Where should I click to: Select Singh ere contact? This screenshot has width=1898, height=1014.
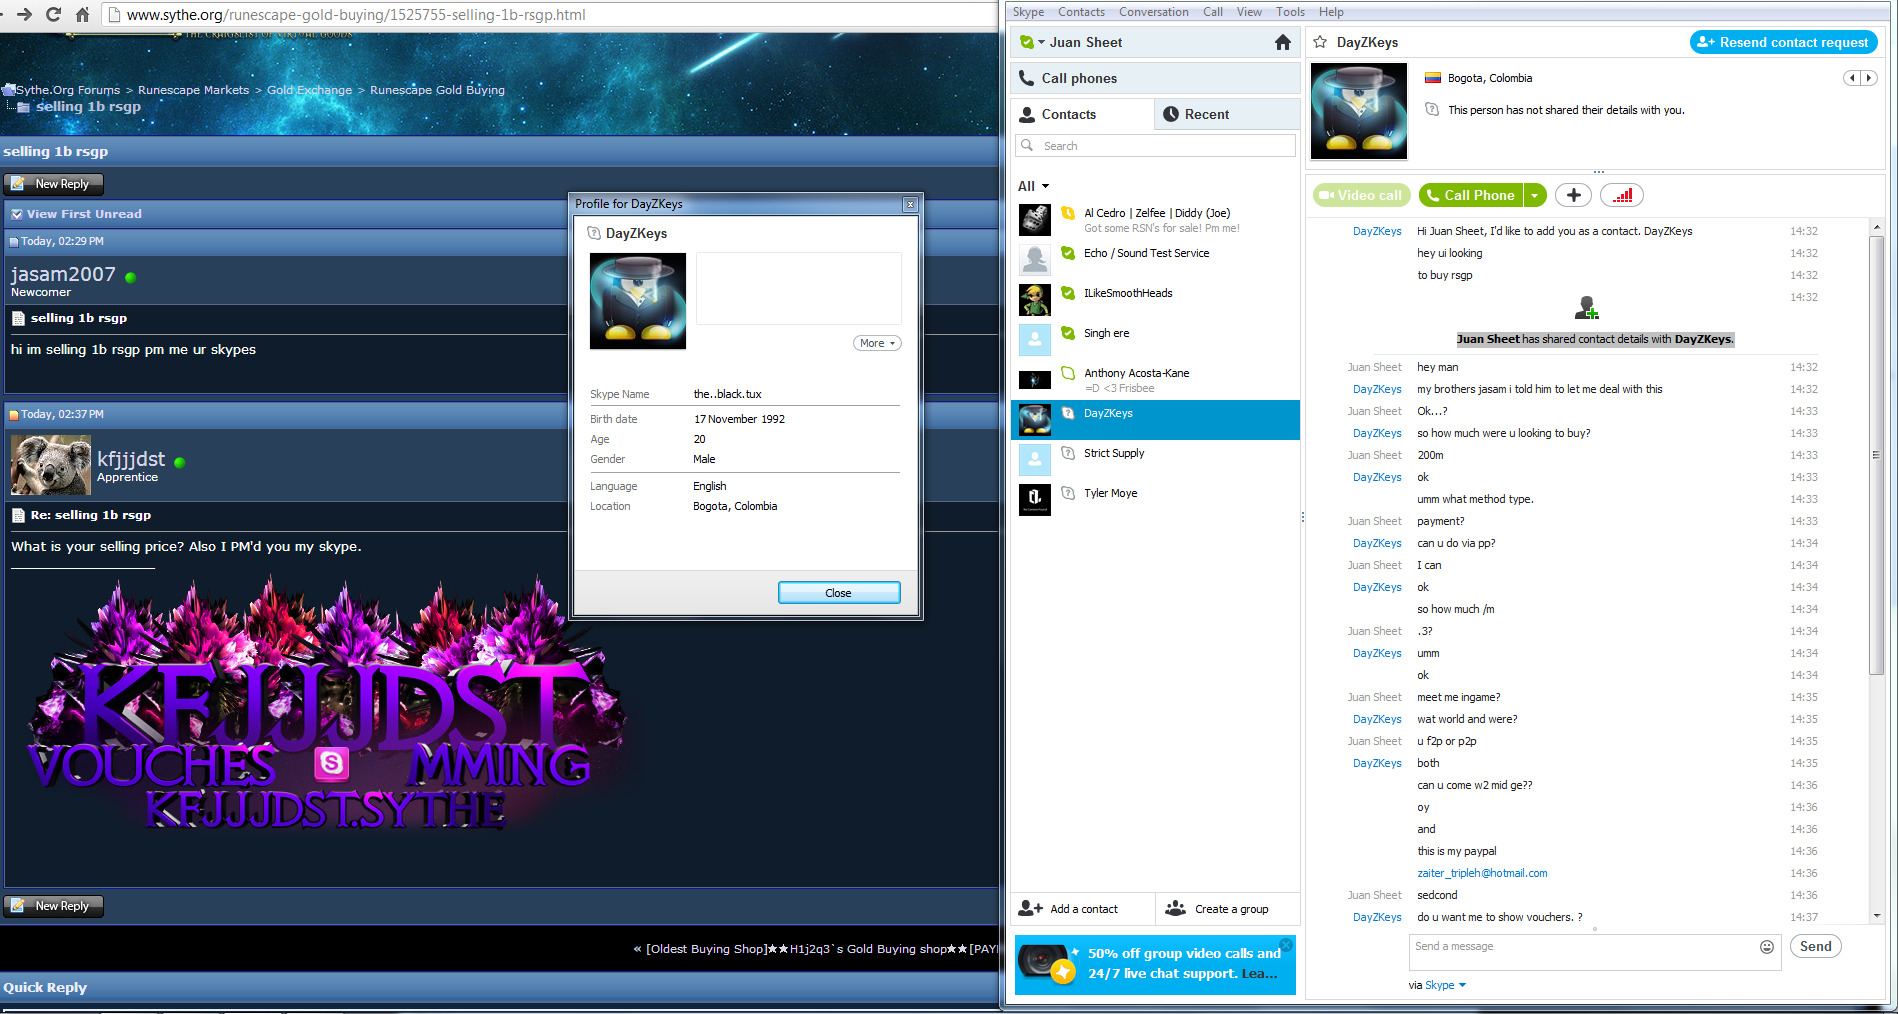1155,340
